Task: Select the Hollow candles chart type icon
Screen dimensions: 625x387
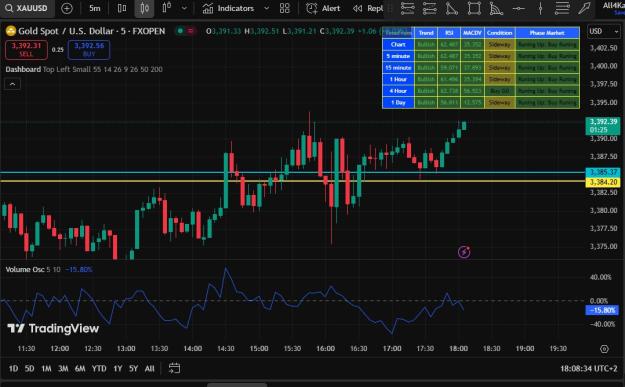Action: point(167,8)
